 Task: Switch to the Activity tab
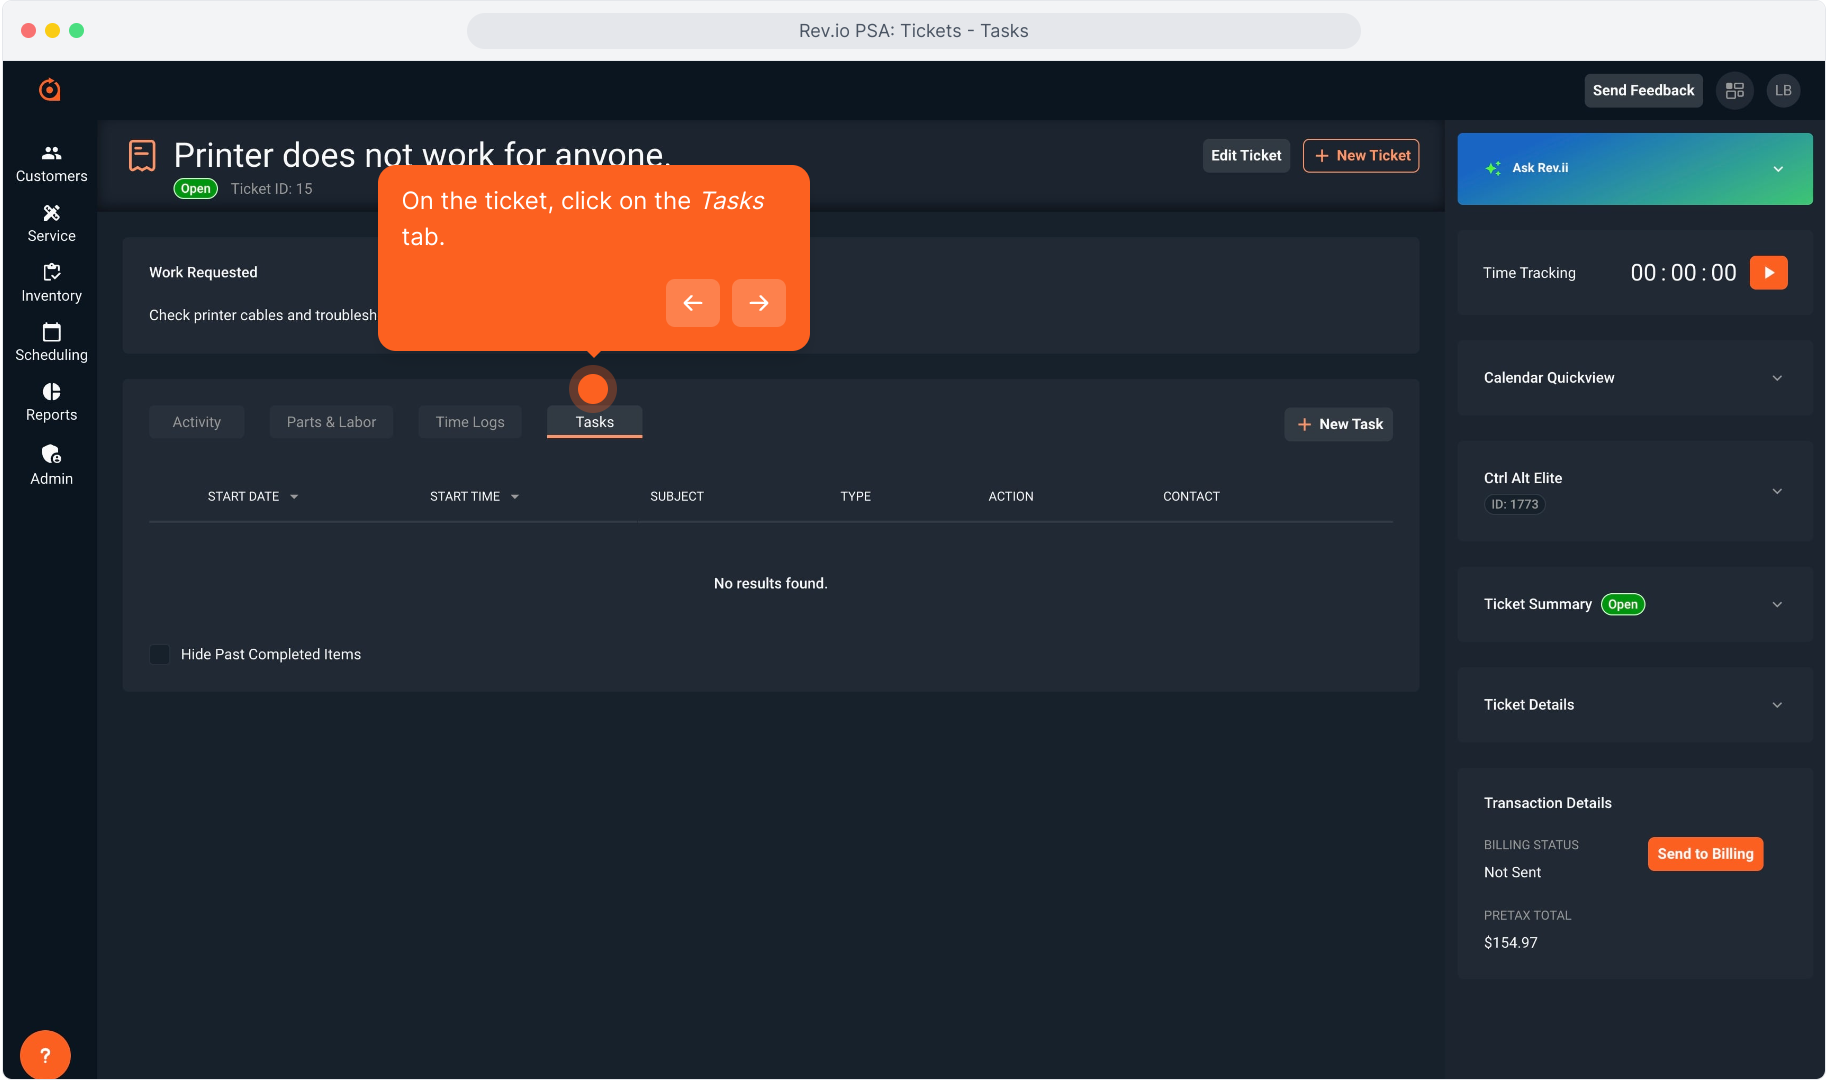196,422
